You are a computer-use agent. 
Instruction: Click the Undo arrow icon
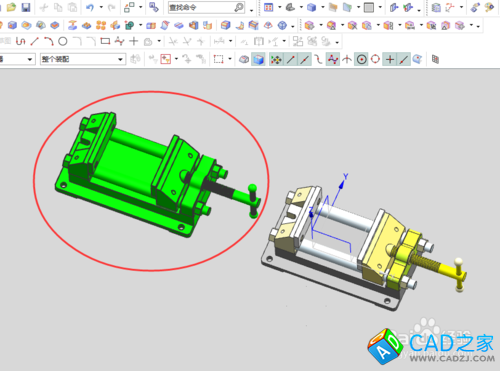coord(90,7)
